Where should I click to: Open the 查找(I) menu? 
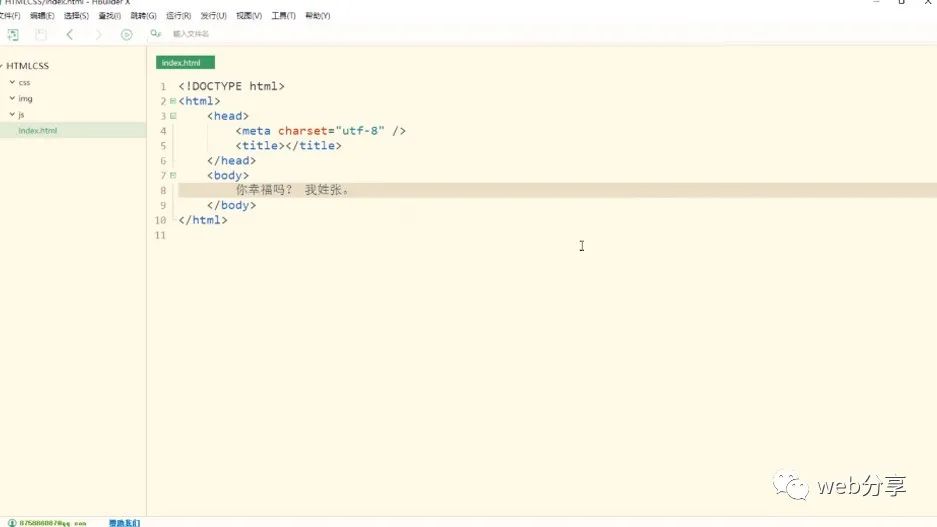109,16
